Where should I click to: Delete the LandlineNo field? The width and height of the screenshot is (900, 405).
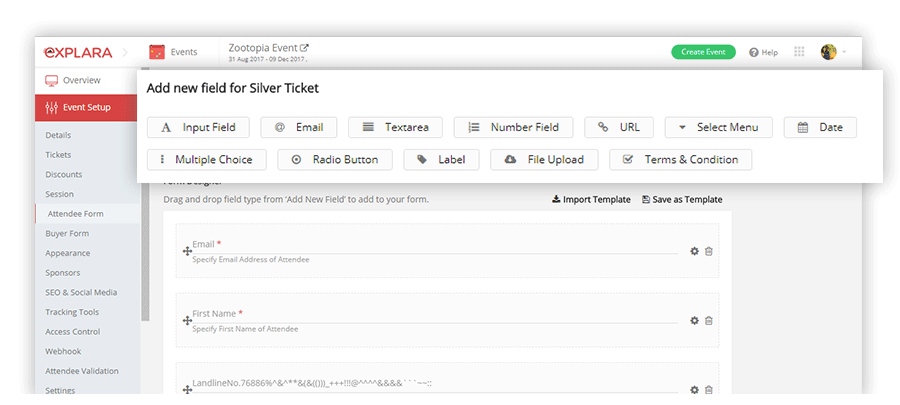(709, 390)
